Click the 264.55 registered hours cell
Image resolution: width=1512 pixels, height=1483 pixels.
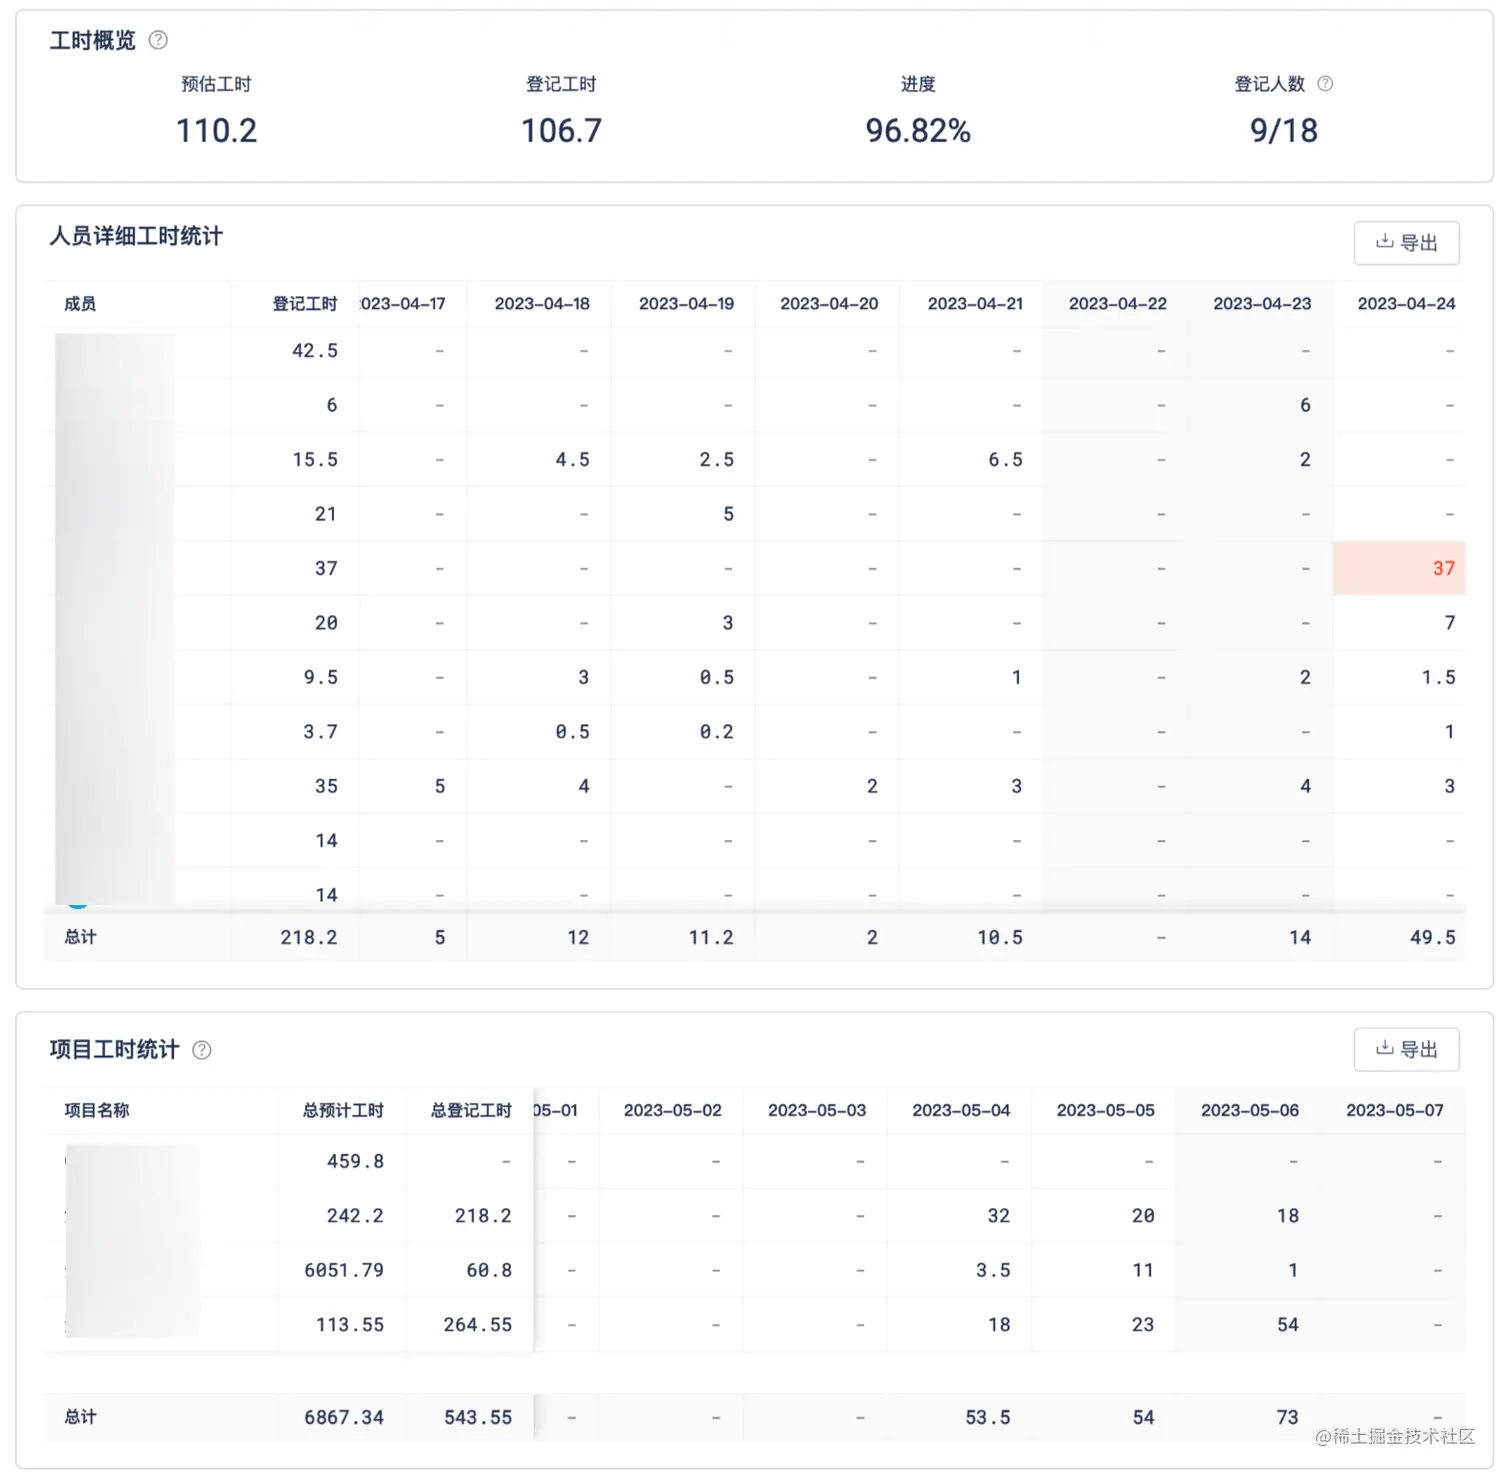(478, 1325)
